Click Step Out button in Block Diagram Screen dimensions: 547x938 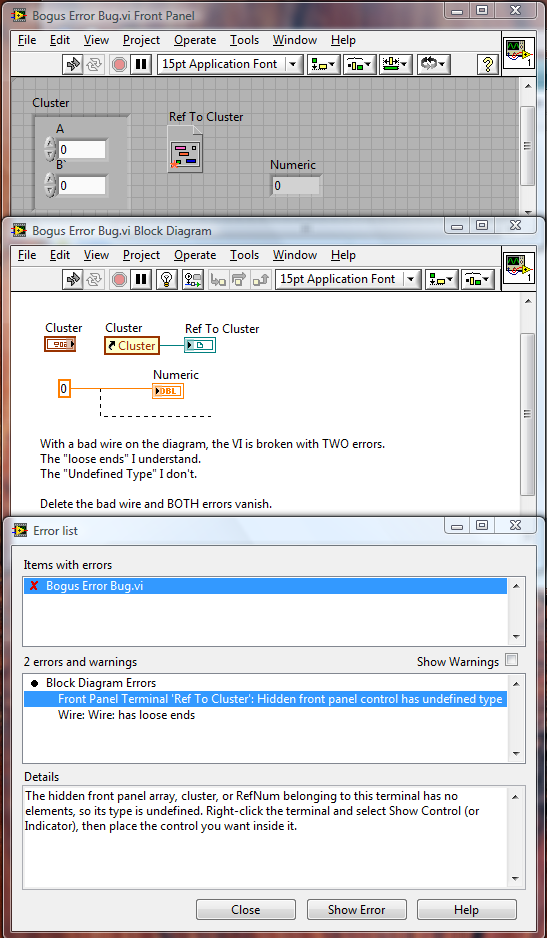(x=260, y=279)
